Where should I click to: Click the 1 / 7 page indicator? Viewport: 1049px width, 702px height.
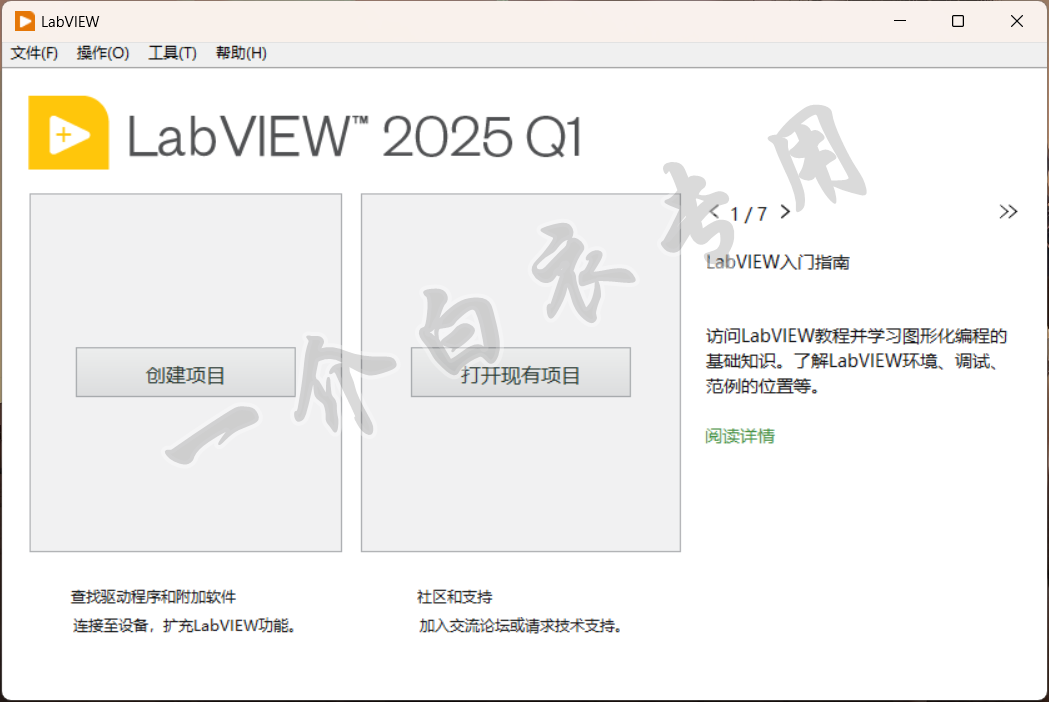point(749,214)
